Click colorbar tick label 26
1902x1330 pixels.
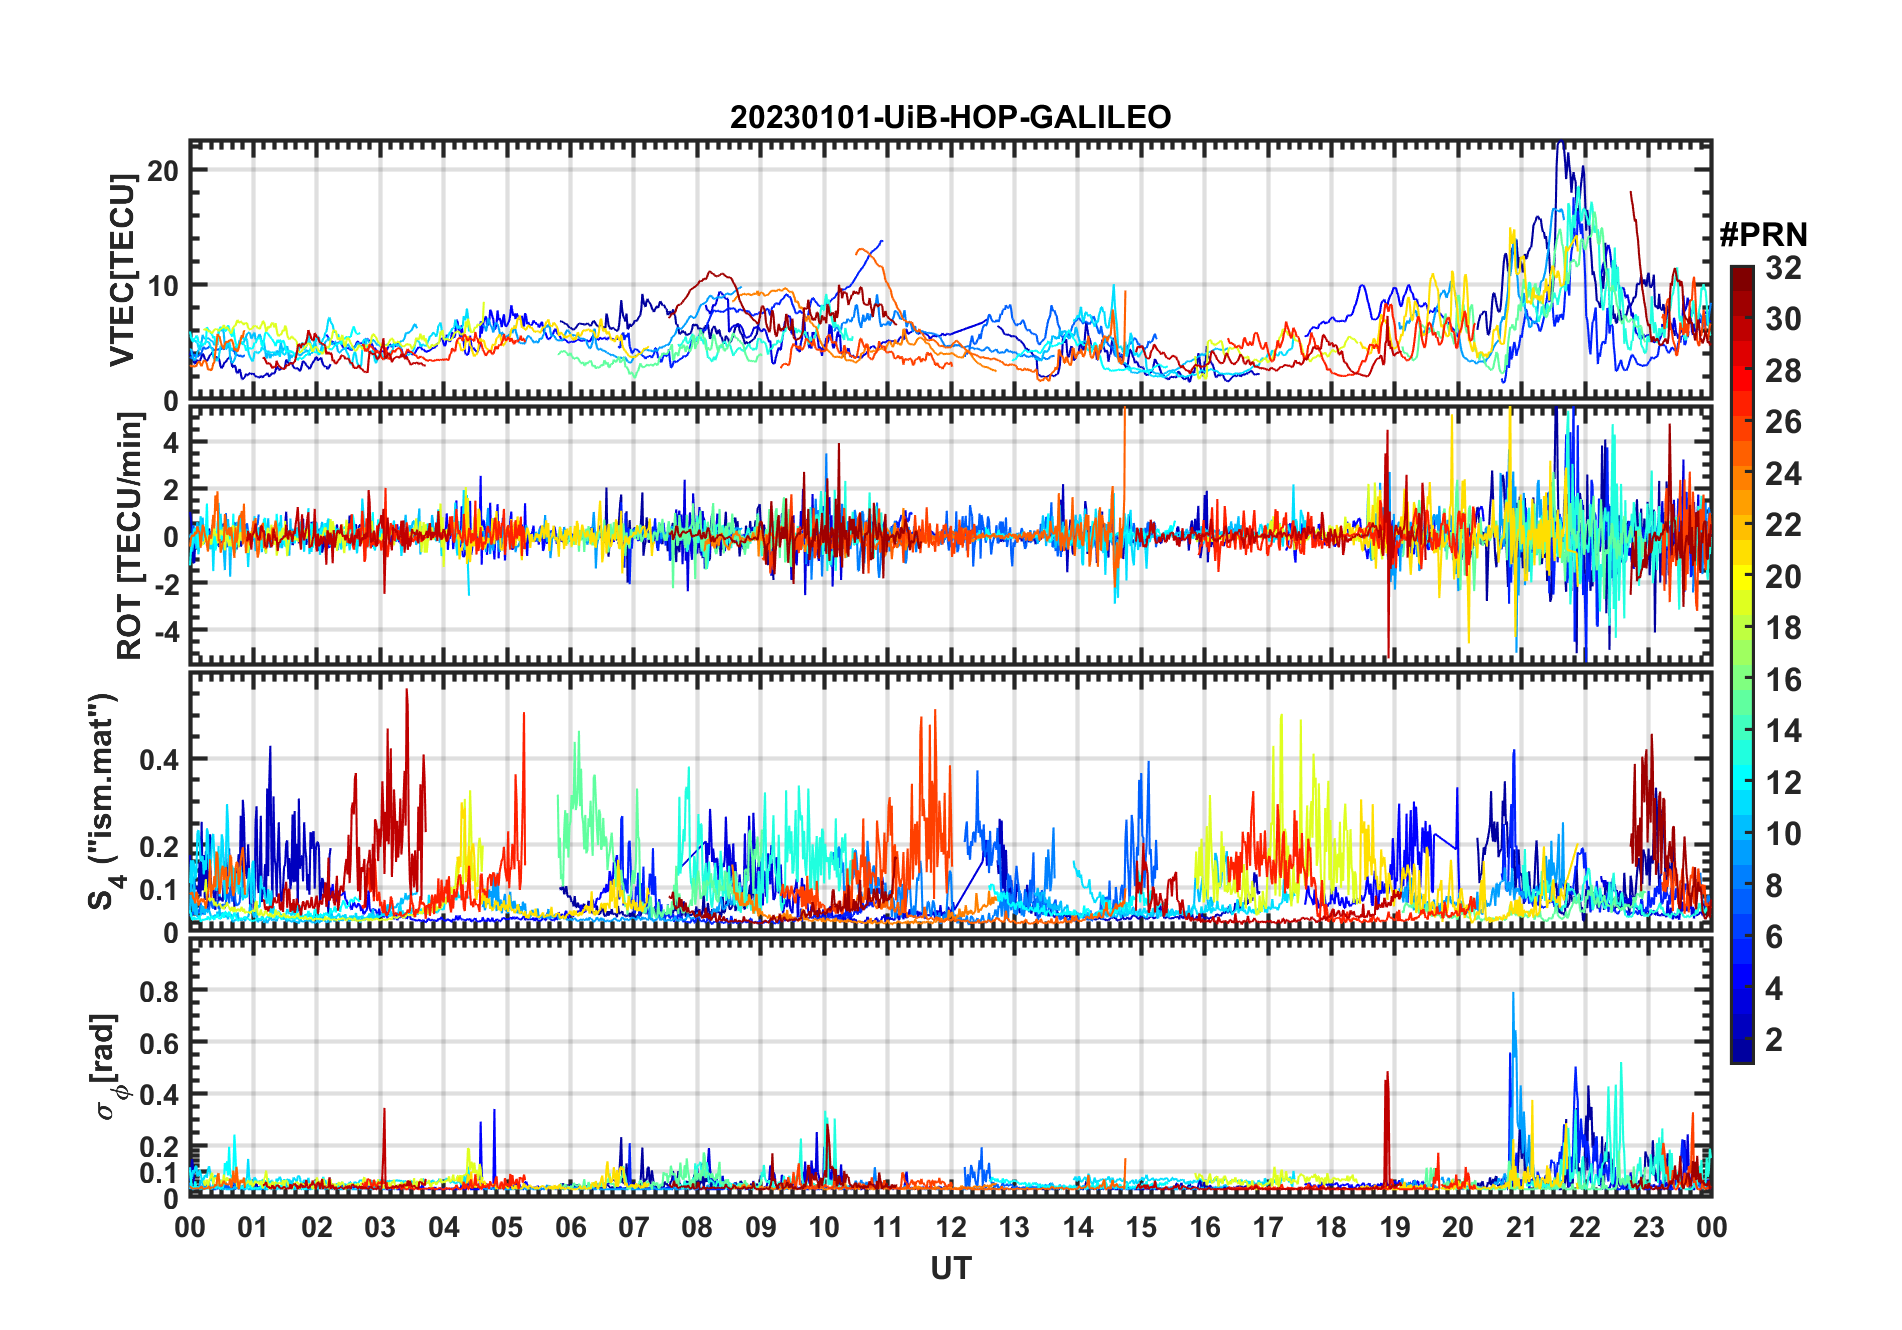[x=1783, y=422]
